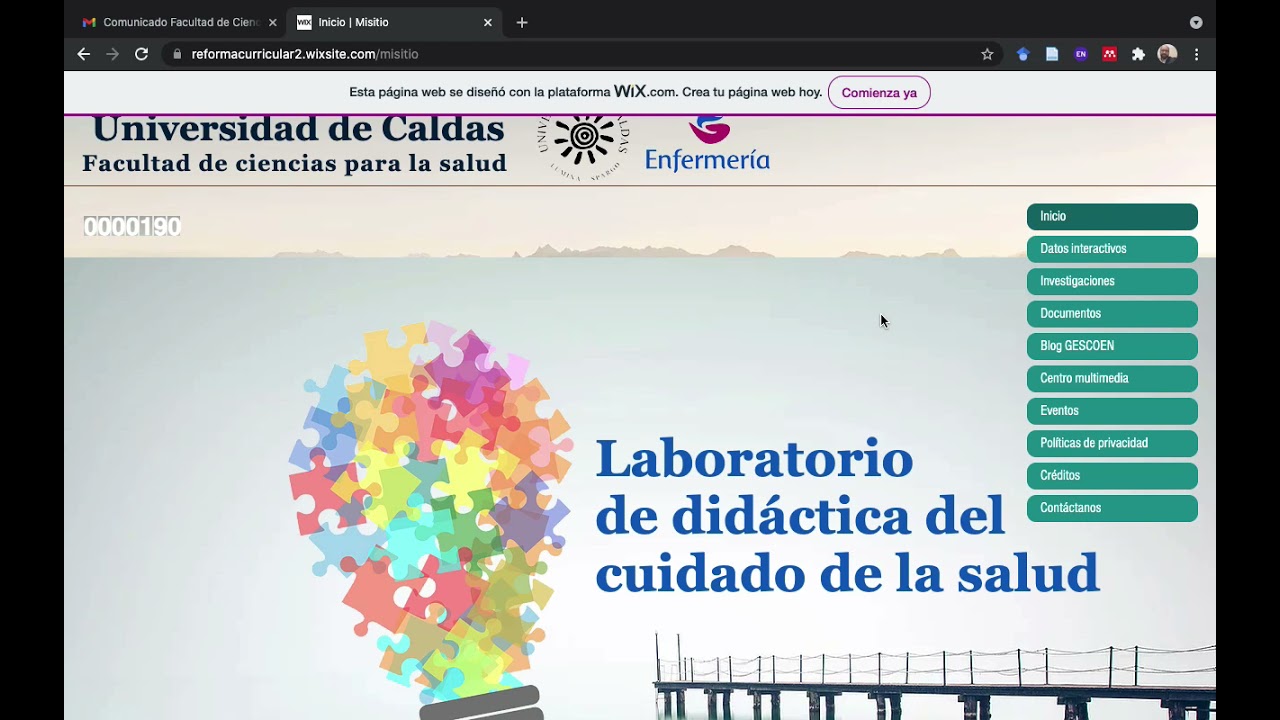Image resolution: width=1280 pixels, height=720 pixels.
Task: Click the Facultad de ciencias para la salud subtitle
Action: tap(294, 163)
